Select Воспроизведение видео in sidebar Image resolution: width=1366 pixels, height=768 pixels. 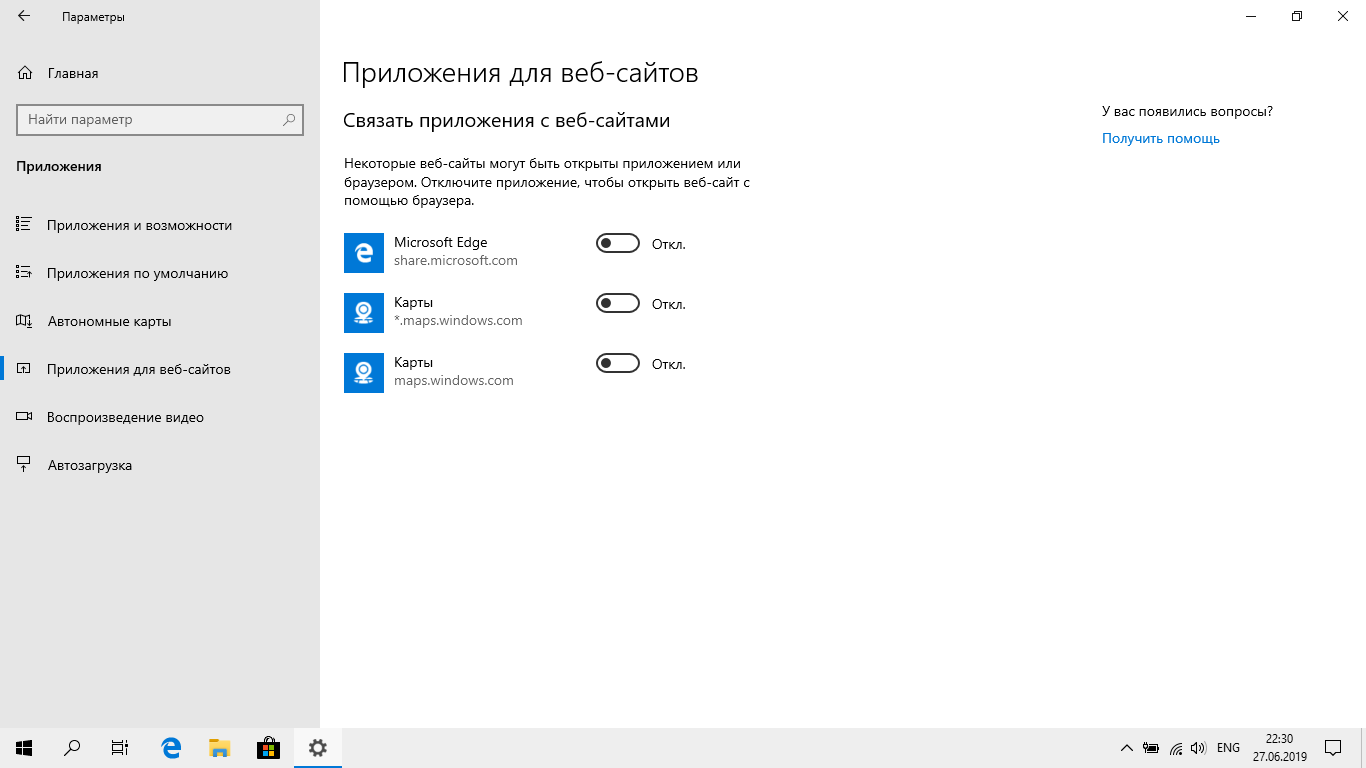pyautogui.click(x=125, y=417)
